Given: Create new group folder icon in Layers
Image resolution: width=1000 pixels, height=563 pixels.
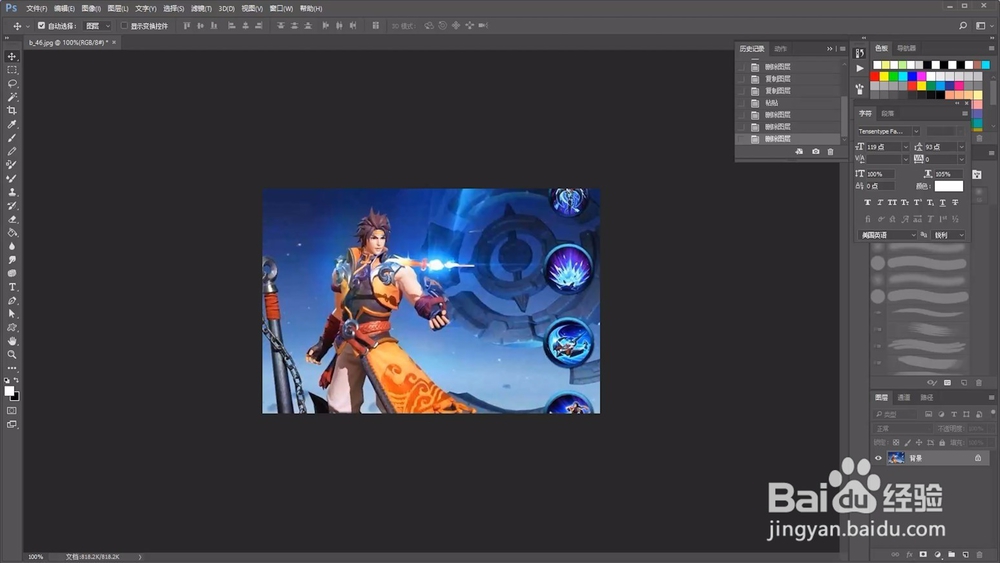Looking at the screenshot, I should (x=952, y=555).
